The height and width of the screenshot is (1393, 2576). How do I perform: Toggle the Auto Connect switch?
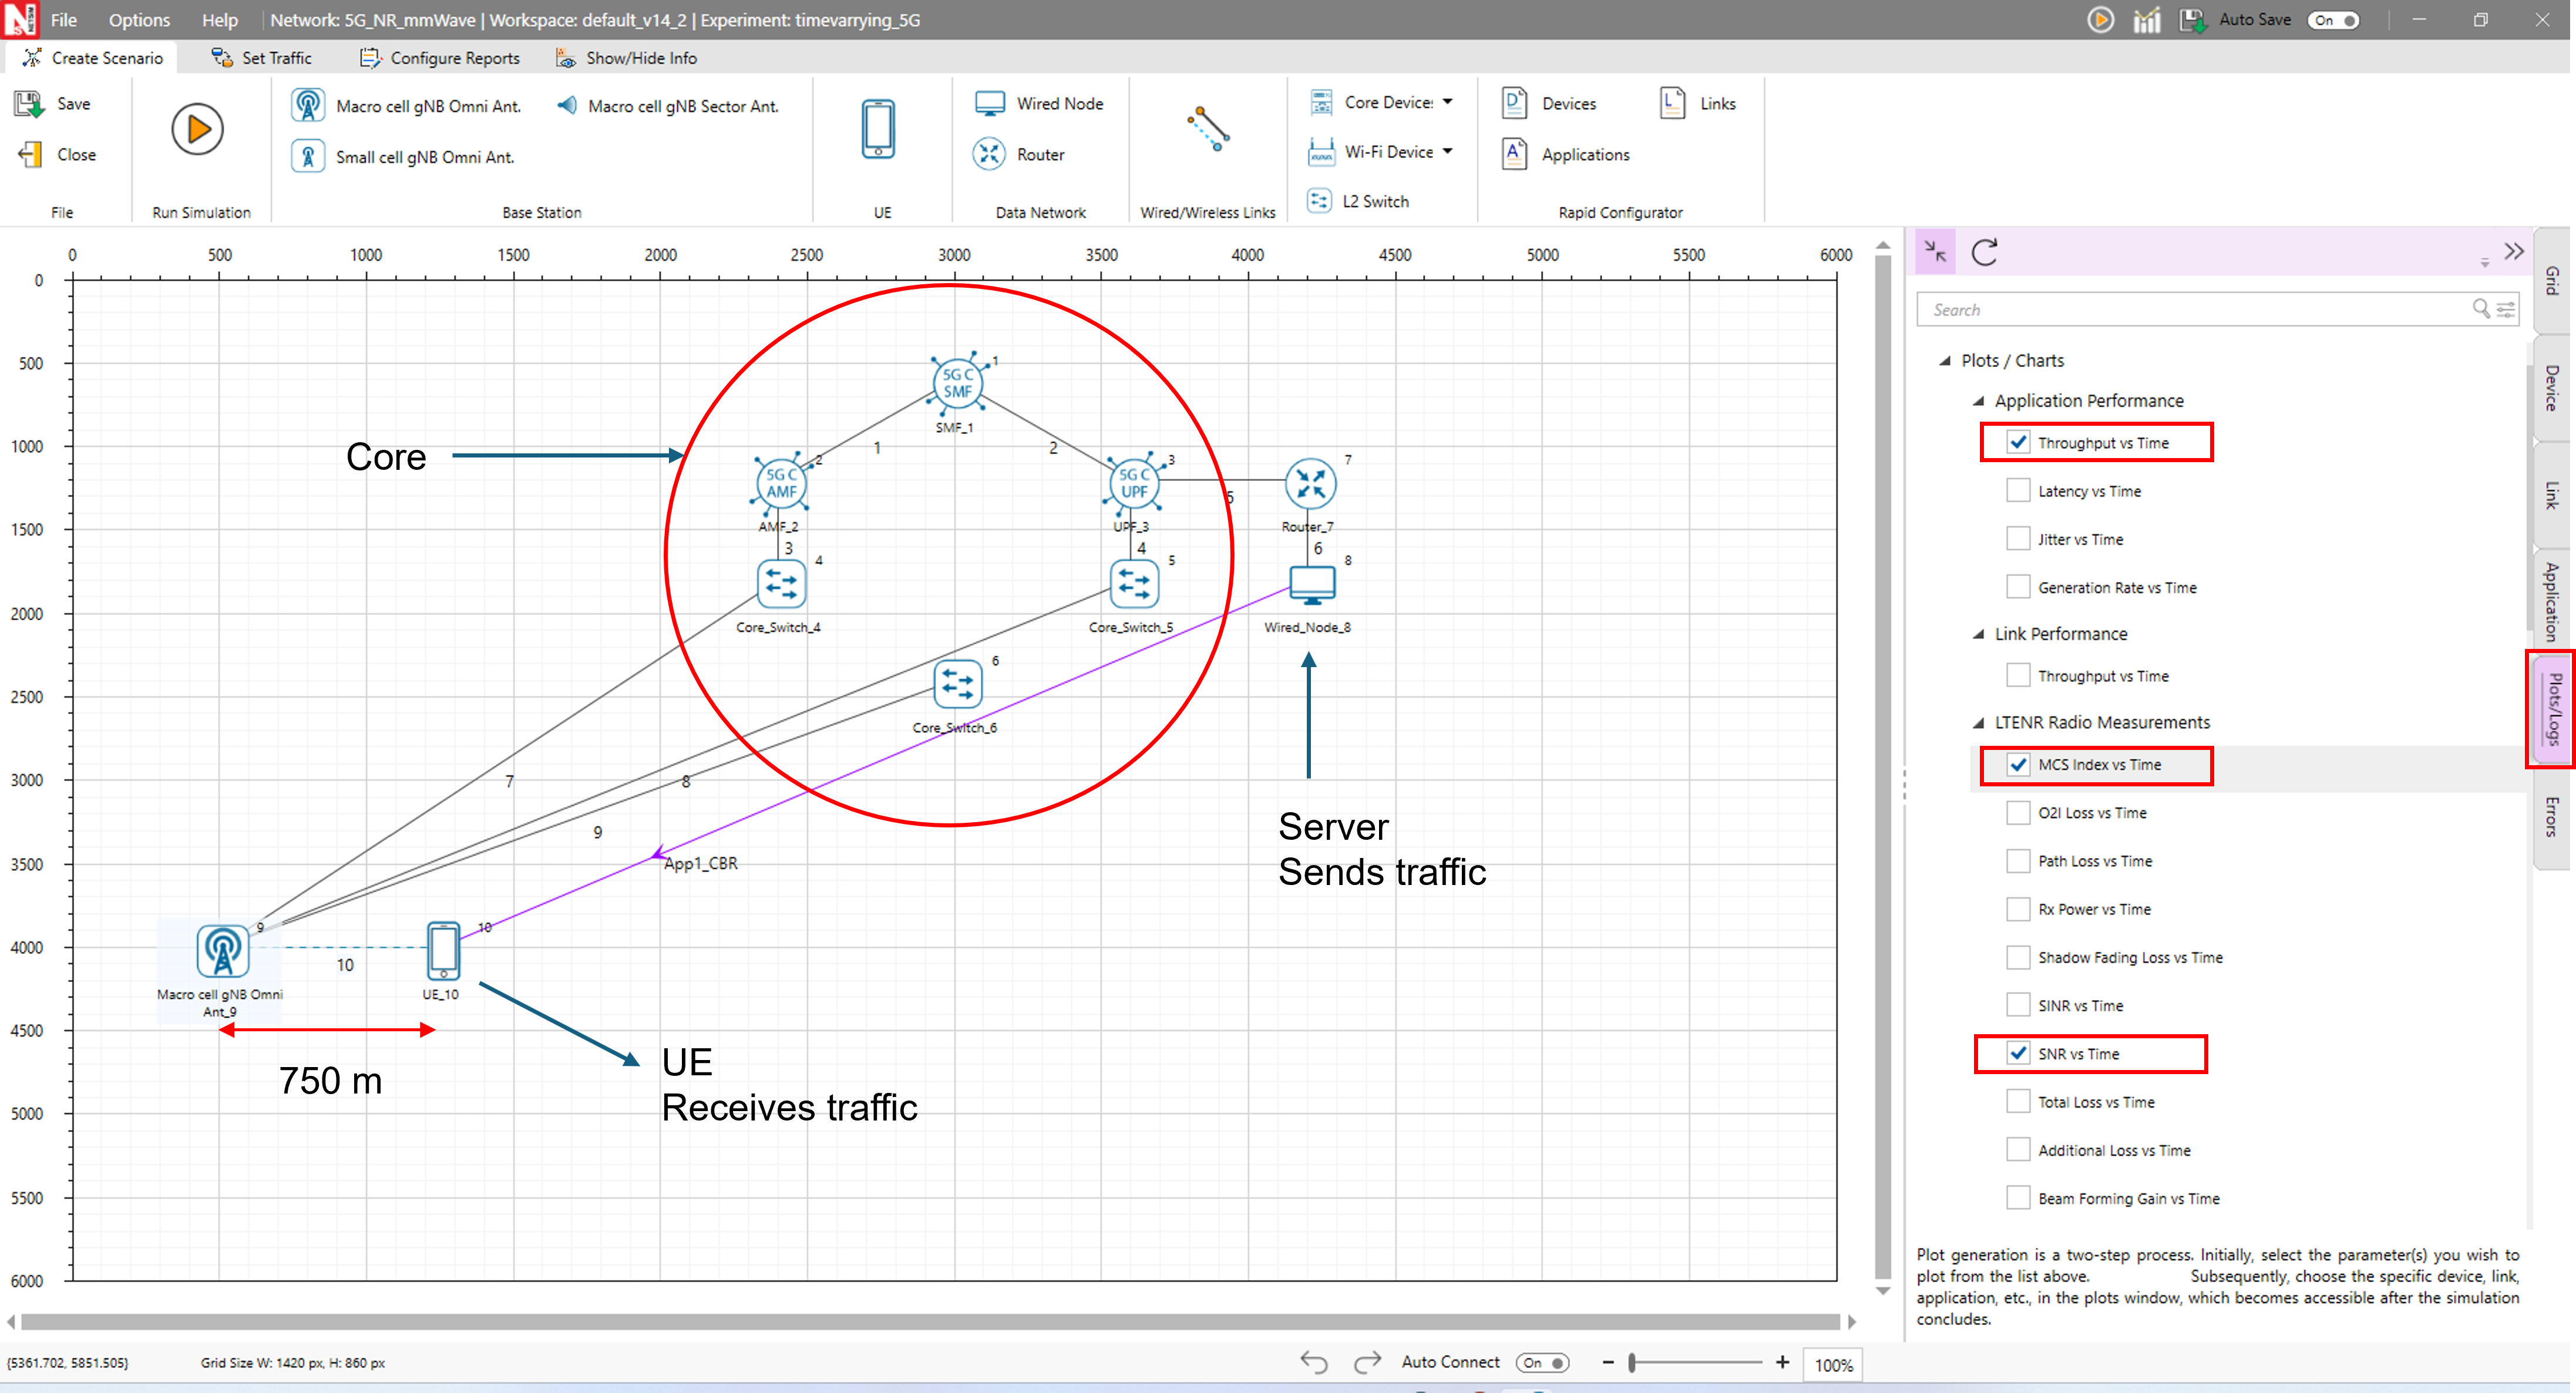pyautogui.click(x=1543, y=1363)
